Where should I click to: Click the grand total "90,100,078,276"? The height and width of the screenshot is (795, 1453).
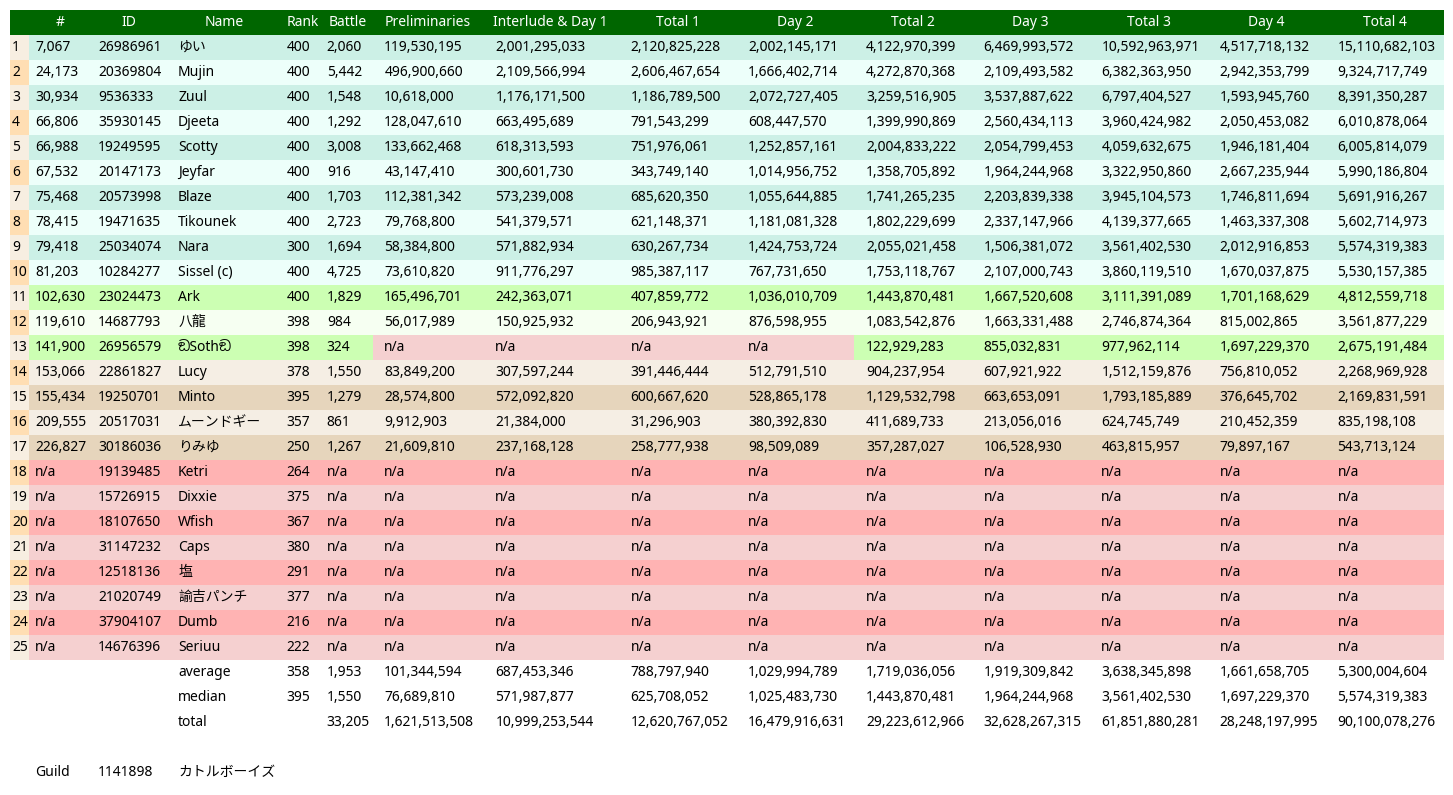click(1386, 721)
